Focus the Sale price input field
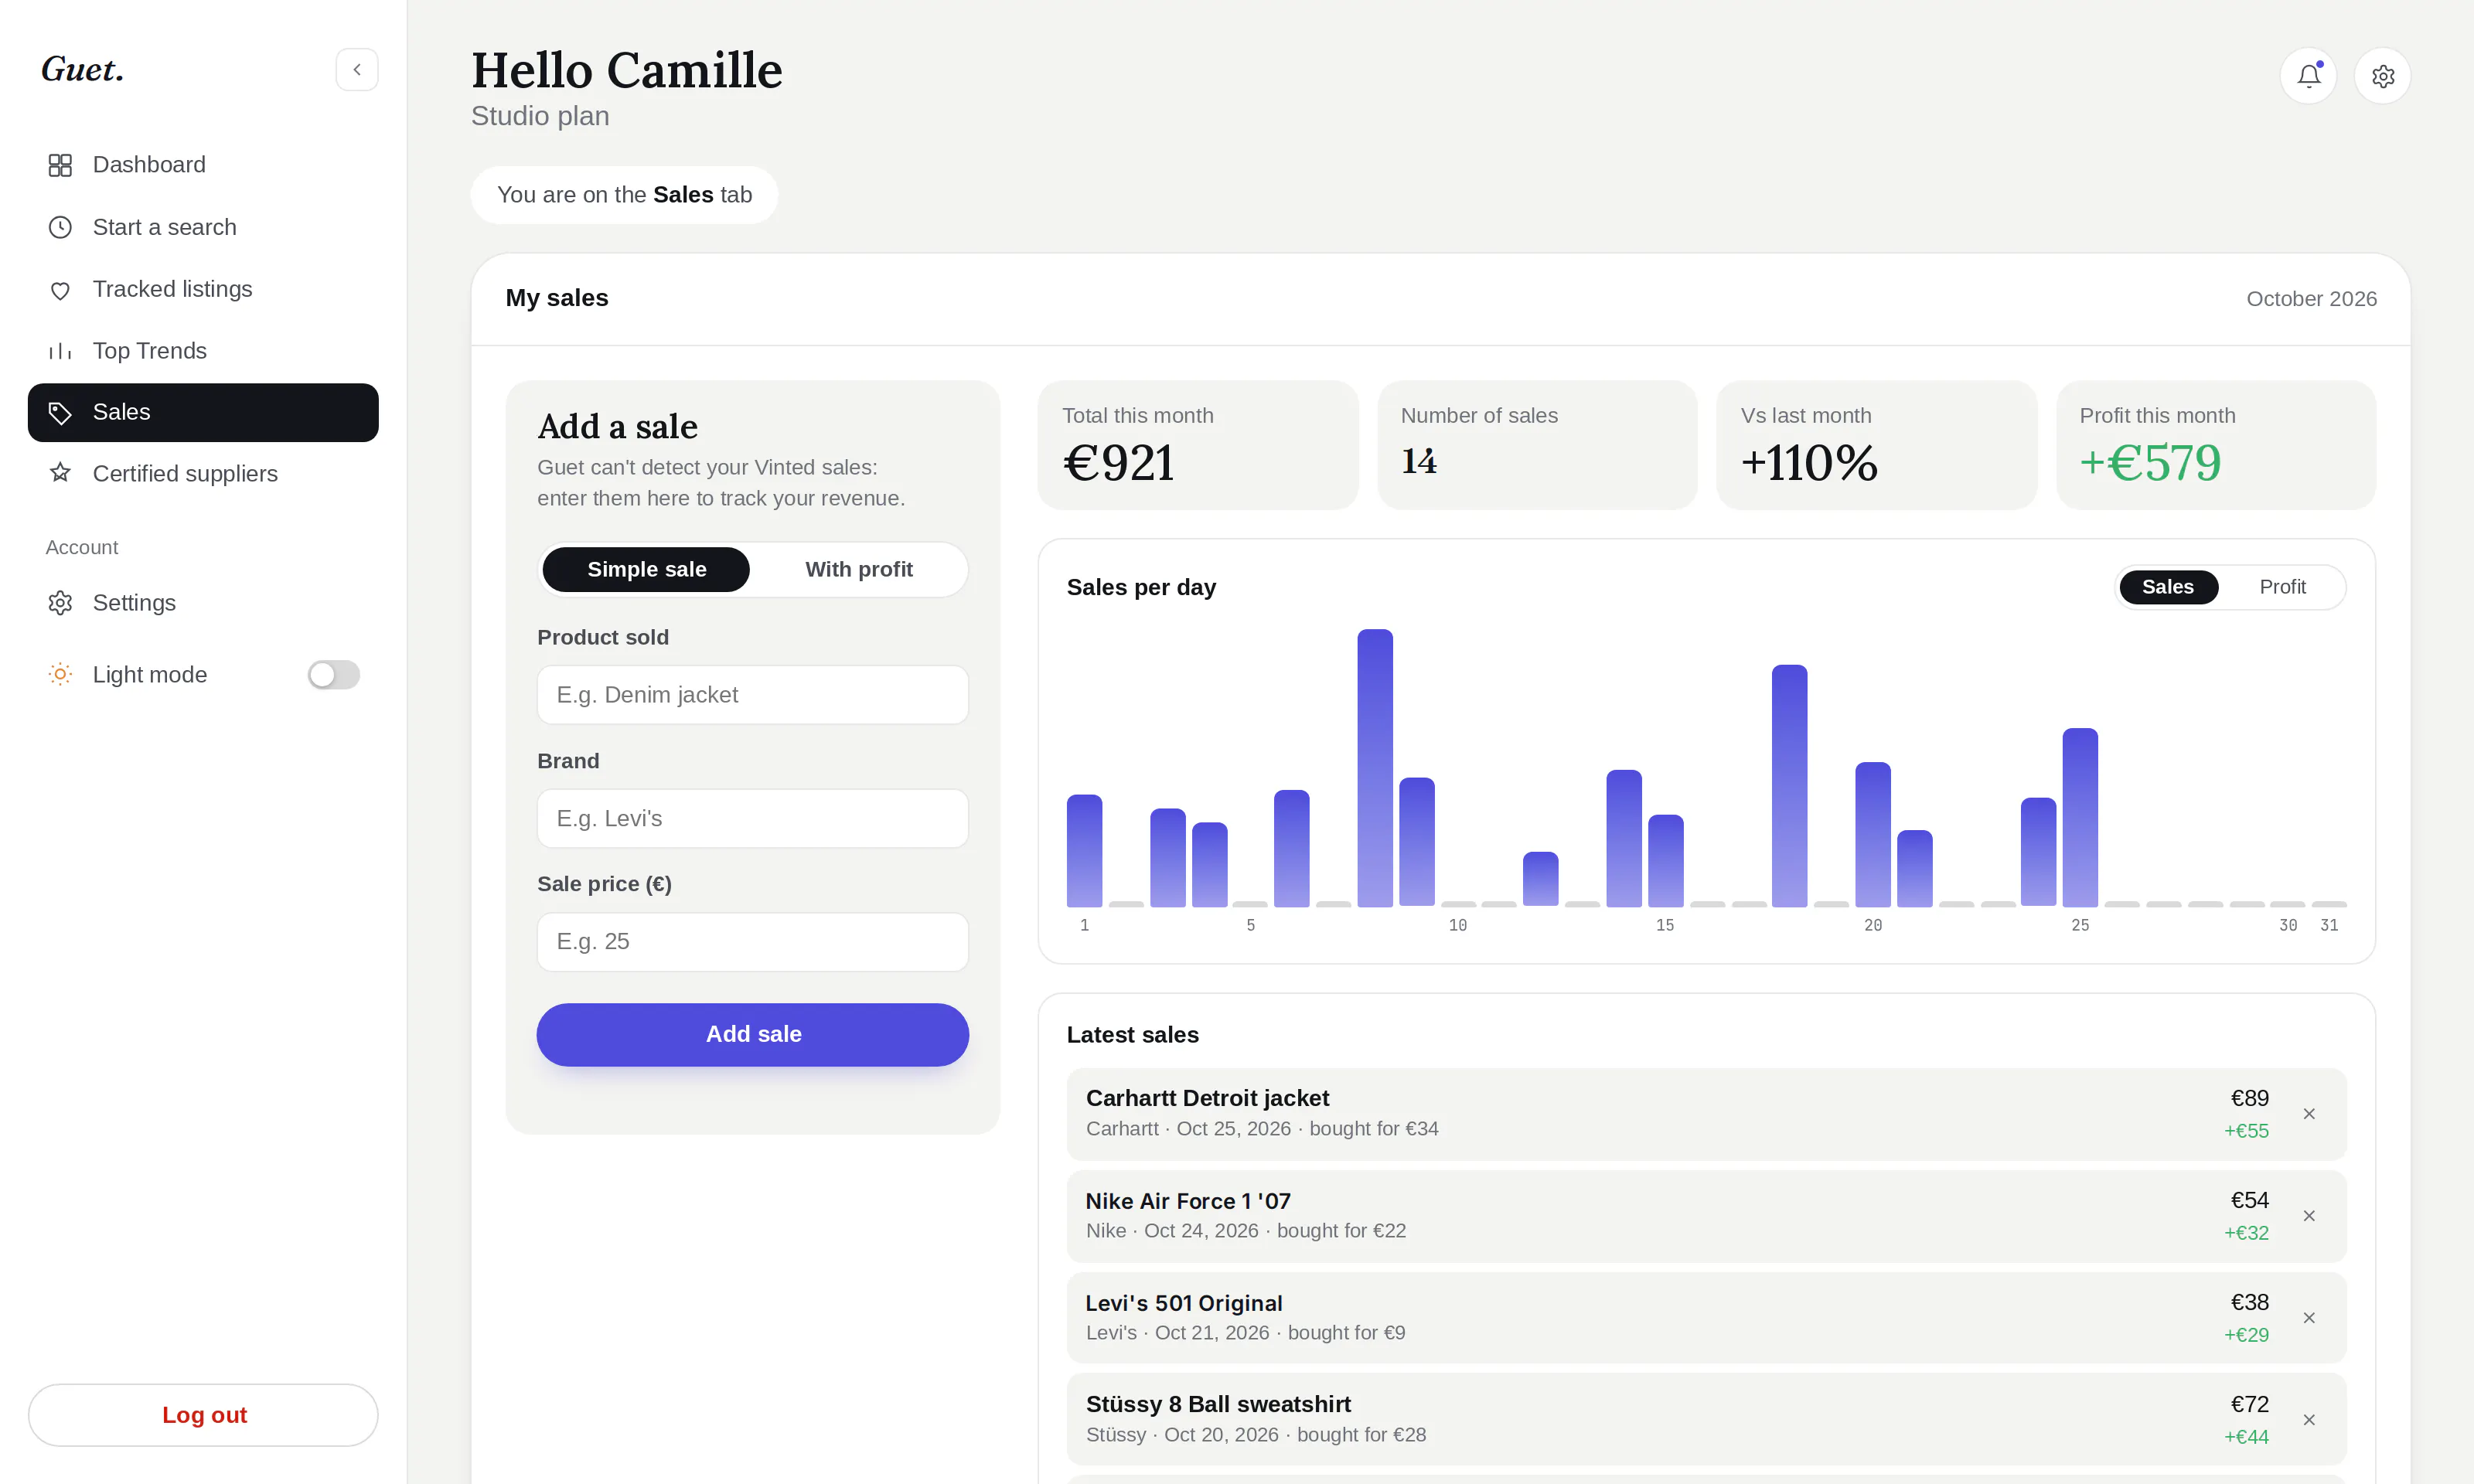2474x1484 pixels. (x=753, y=942)
